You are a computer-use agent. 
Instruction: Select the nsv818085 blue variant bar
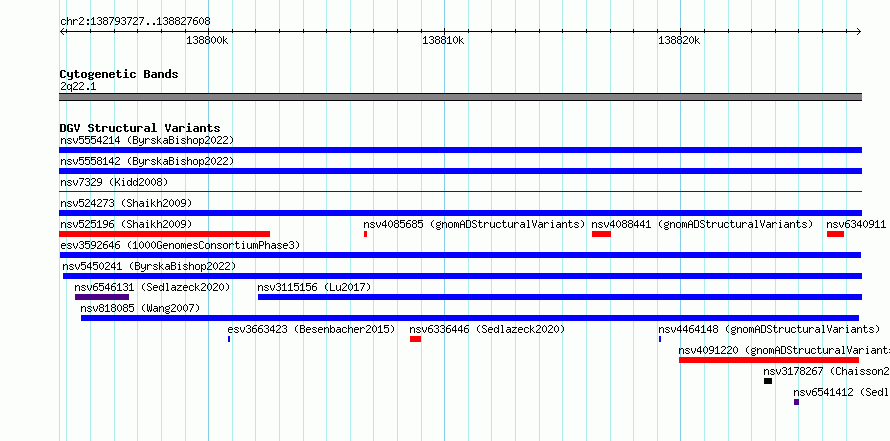[470, 318]
